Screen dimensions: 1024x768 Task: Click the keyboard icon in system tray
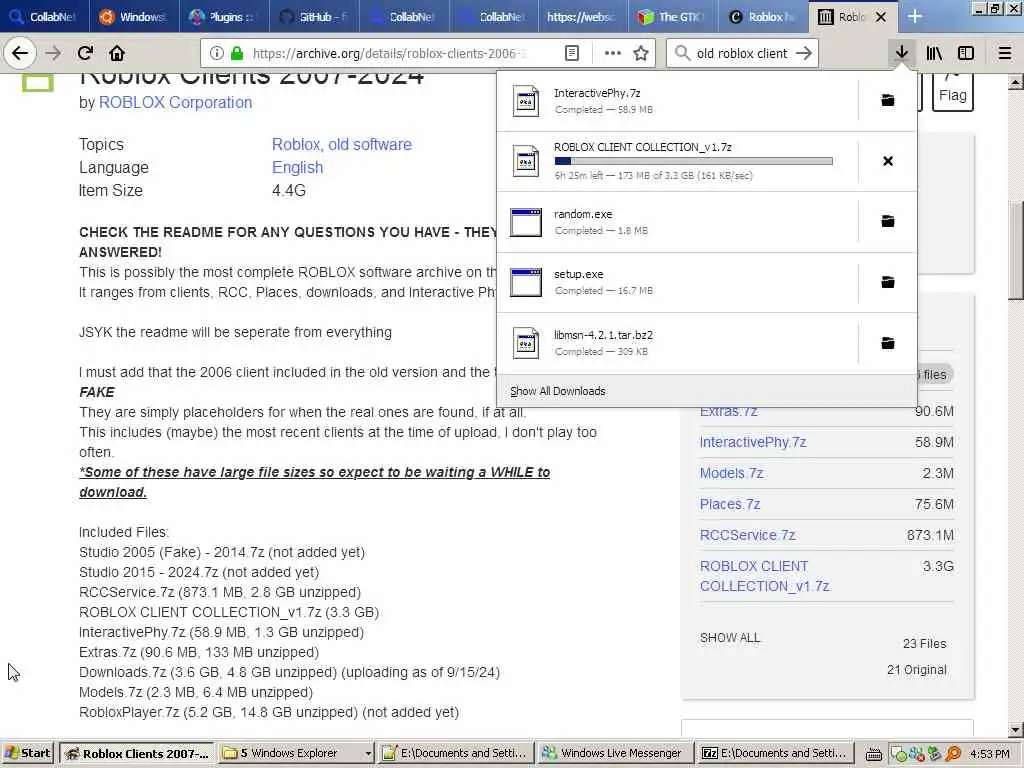874,754
